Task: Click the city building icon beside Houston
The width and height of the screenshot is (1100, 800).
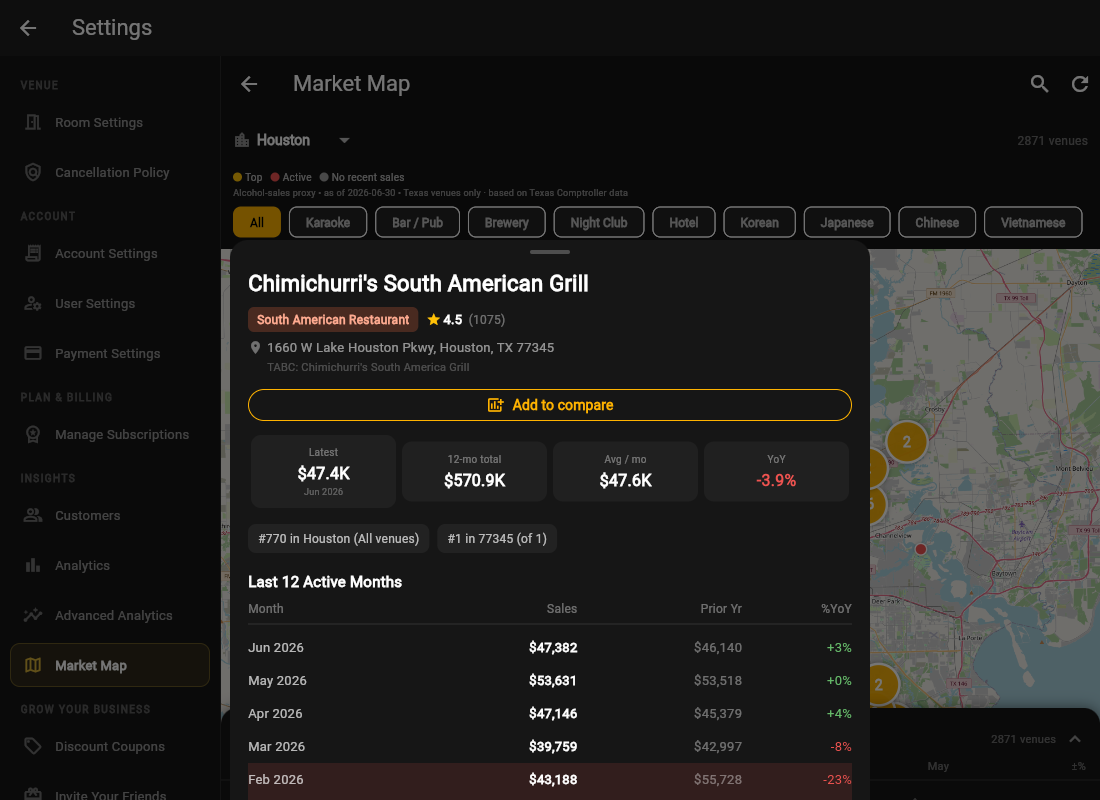Action: coord(242,140)
